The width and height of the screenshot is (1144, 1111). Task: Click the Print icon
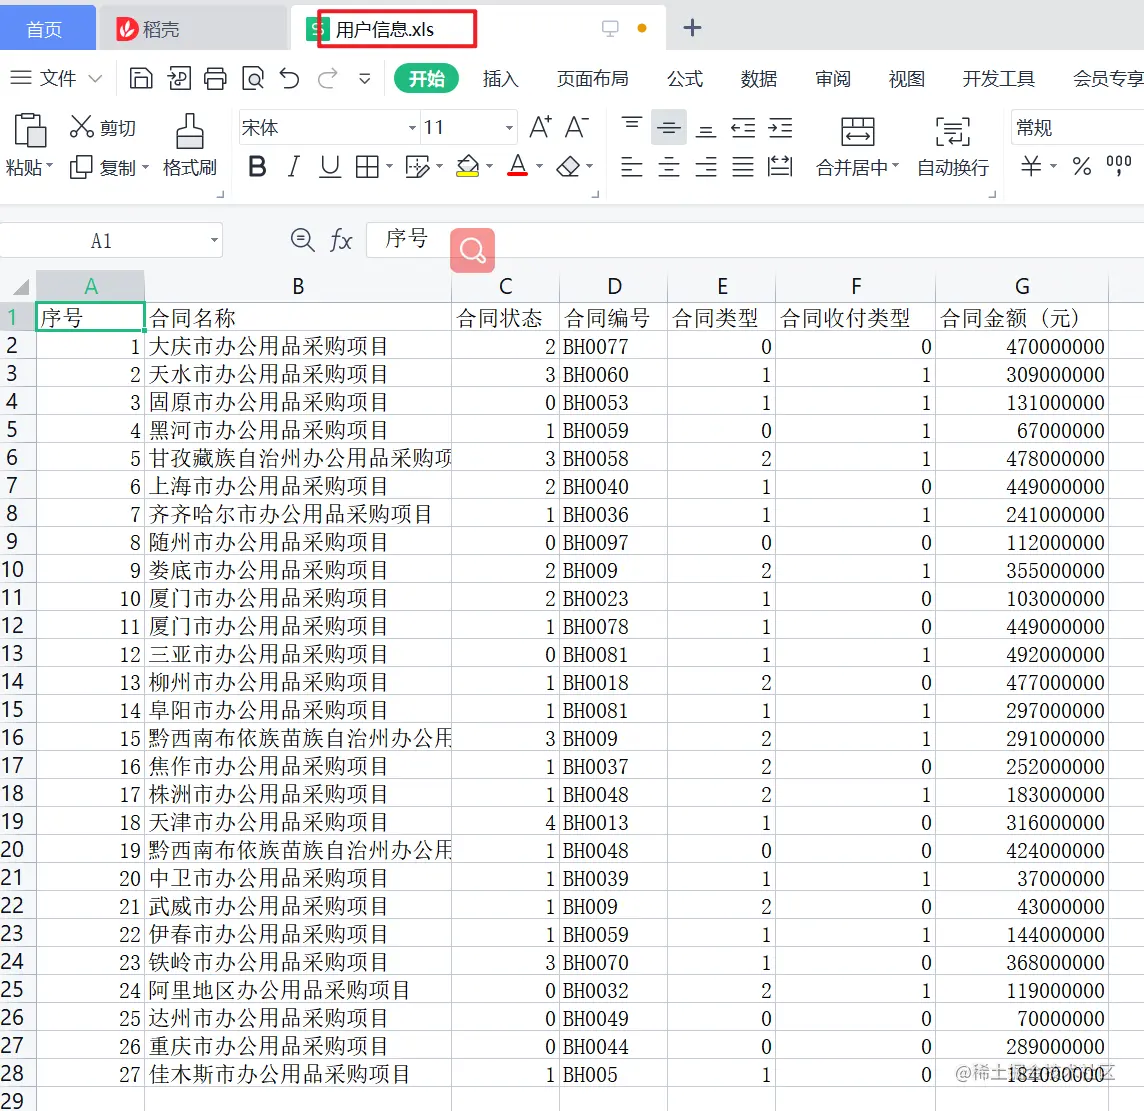click(x=215, y=78)
